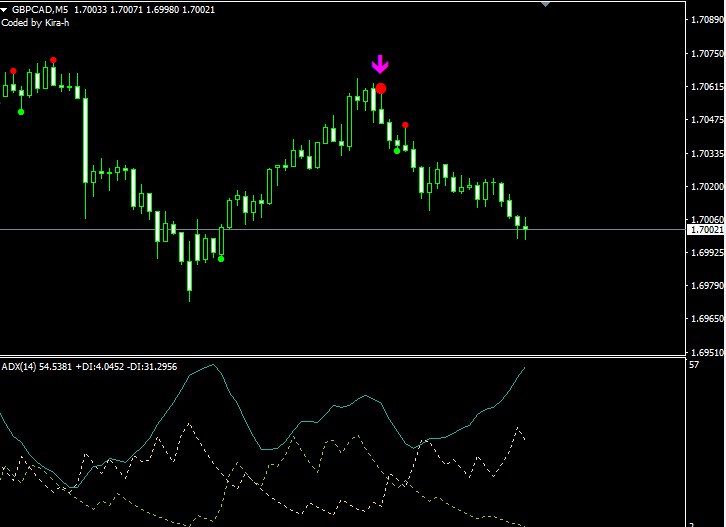Select the large red dot under the magenta arrow
Viewport: 726px width, 527px height.
click(381, 88)
